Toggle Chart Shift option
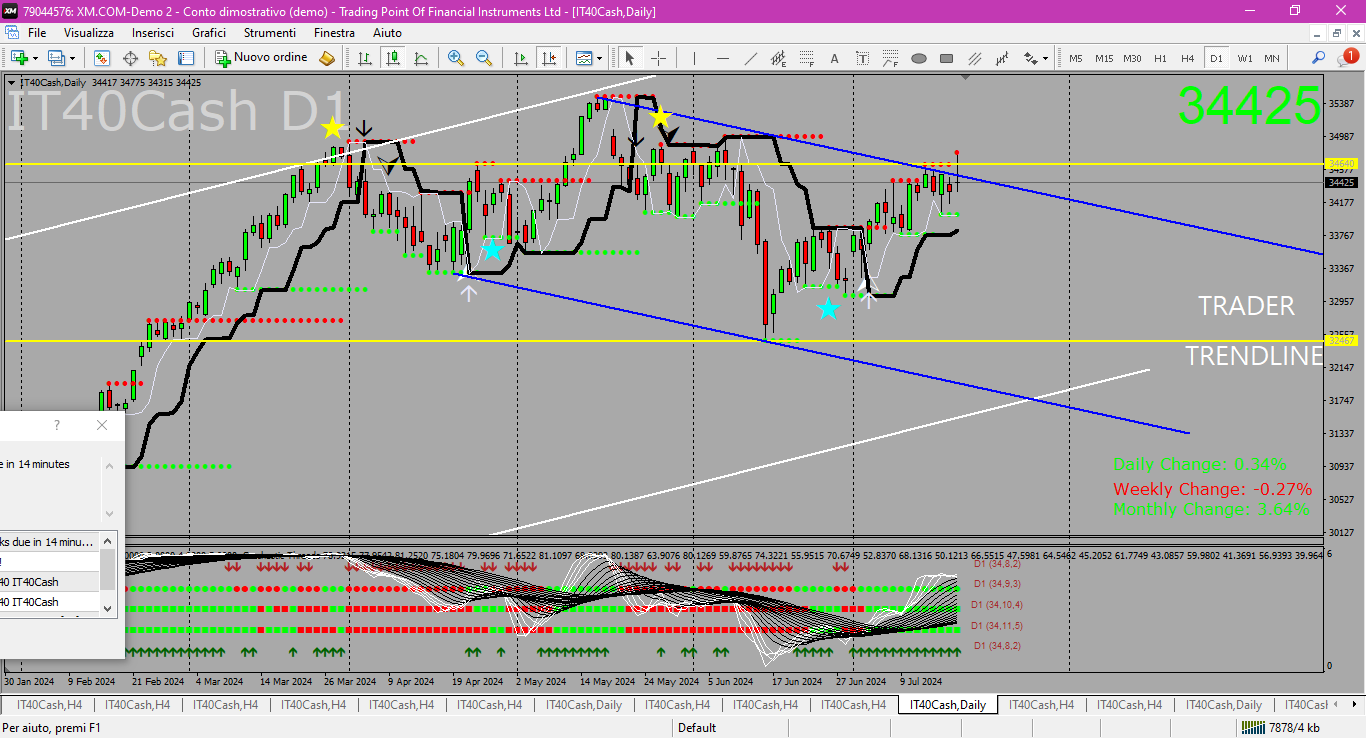The height and width of the screenshot is (738, 1366). 548,58
